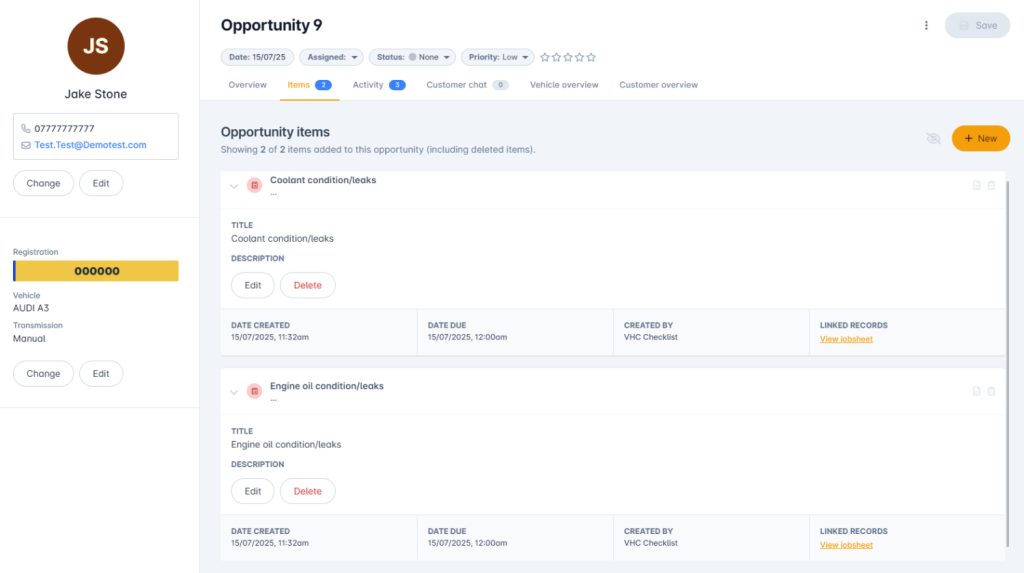This screenshot has height=573, width=1024.
Task: Click the red Engine oil condition/leaks item icon
Action: coord(254,391)
